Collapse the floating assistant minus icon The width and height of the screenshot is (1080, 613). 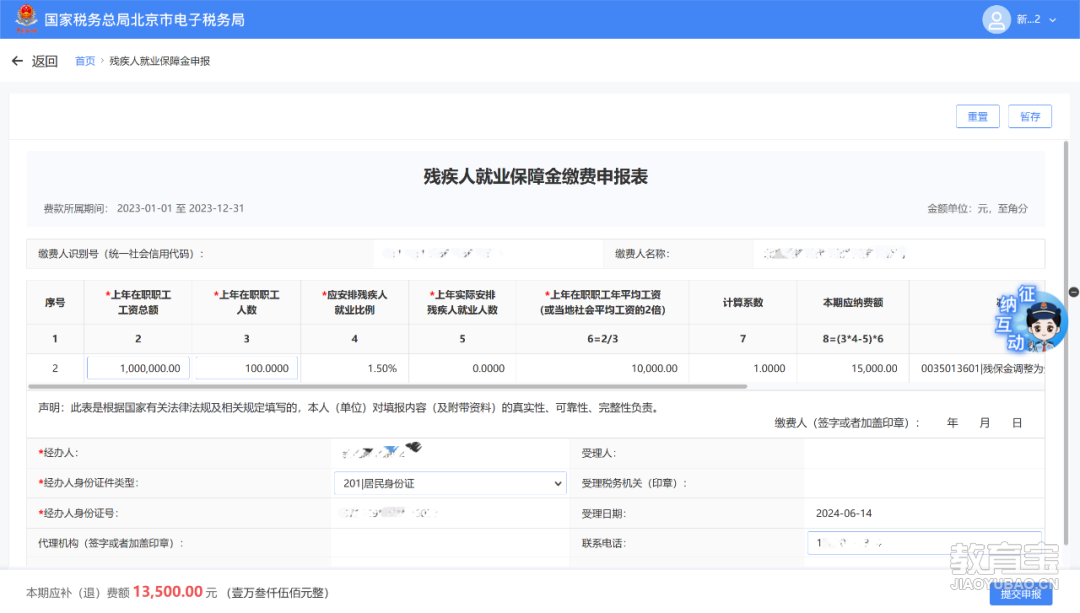(1074, 292)
